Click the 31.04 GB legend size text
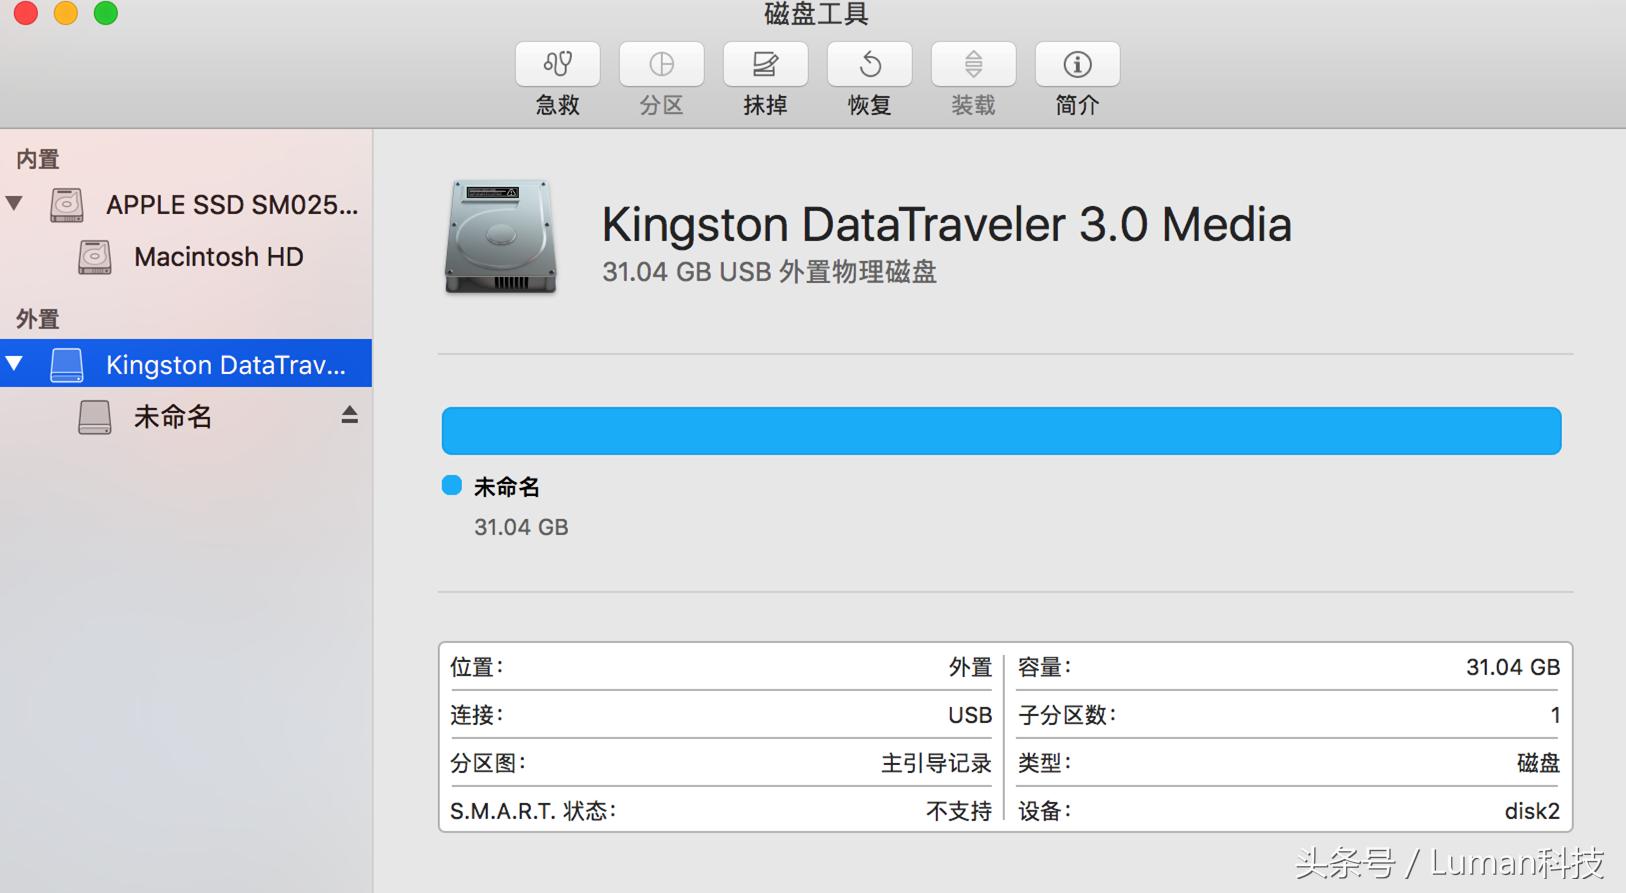1626x893 pixels. [x=521, y=527]
